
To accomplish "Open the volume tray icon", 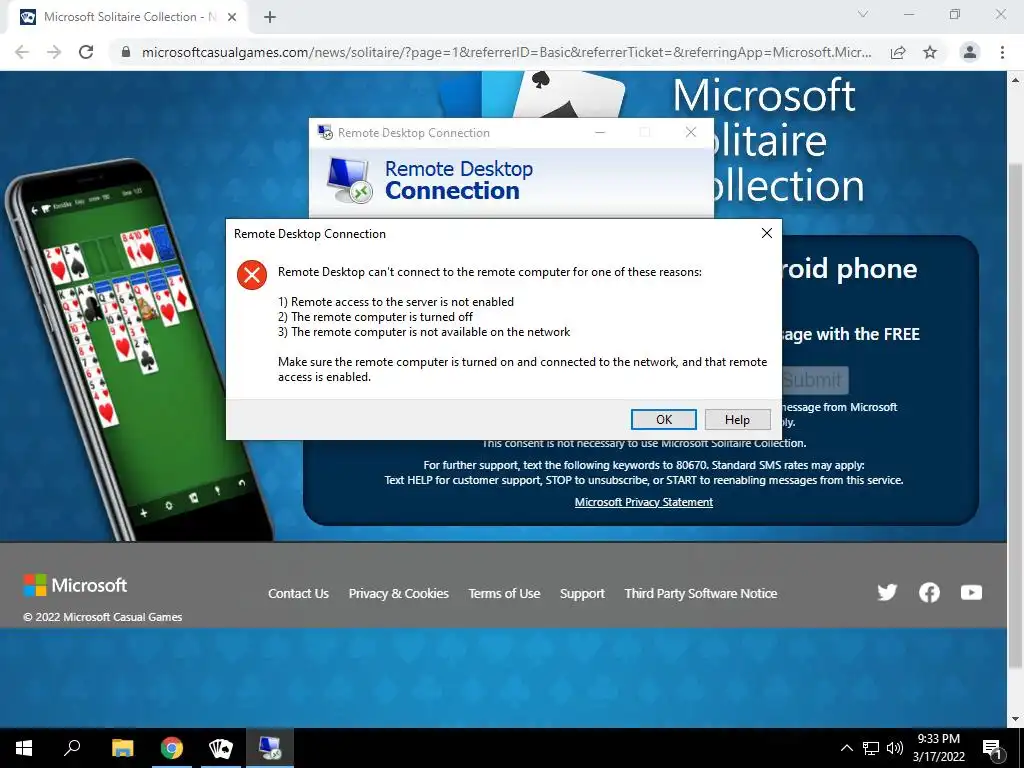I will pyautogui.click(x=895, y=748).
